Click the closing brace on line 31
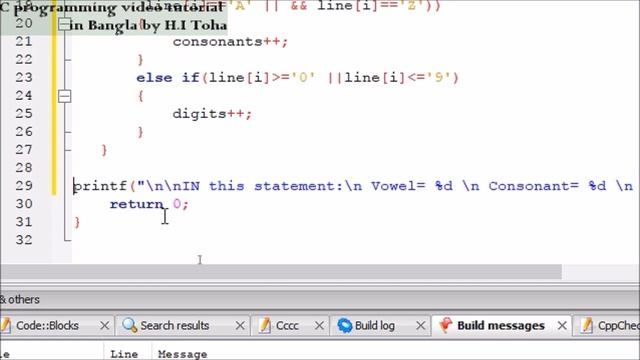 tap(77, 222)
